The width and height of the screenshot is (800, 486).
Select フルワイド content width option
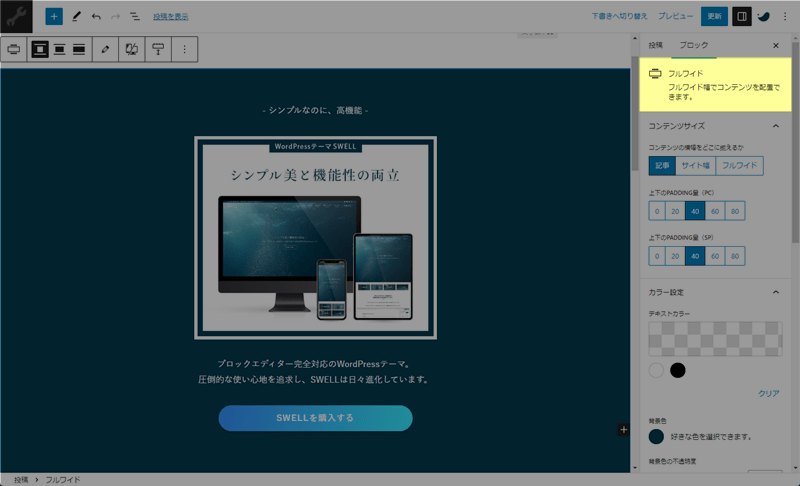739,166
